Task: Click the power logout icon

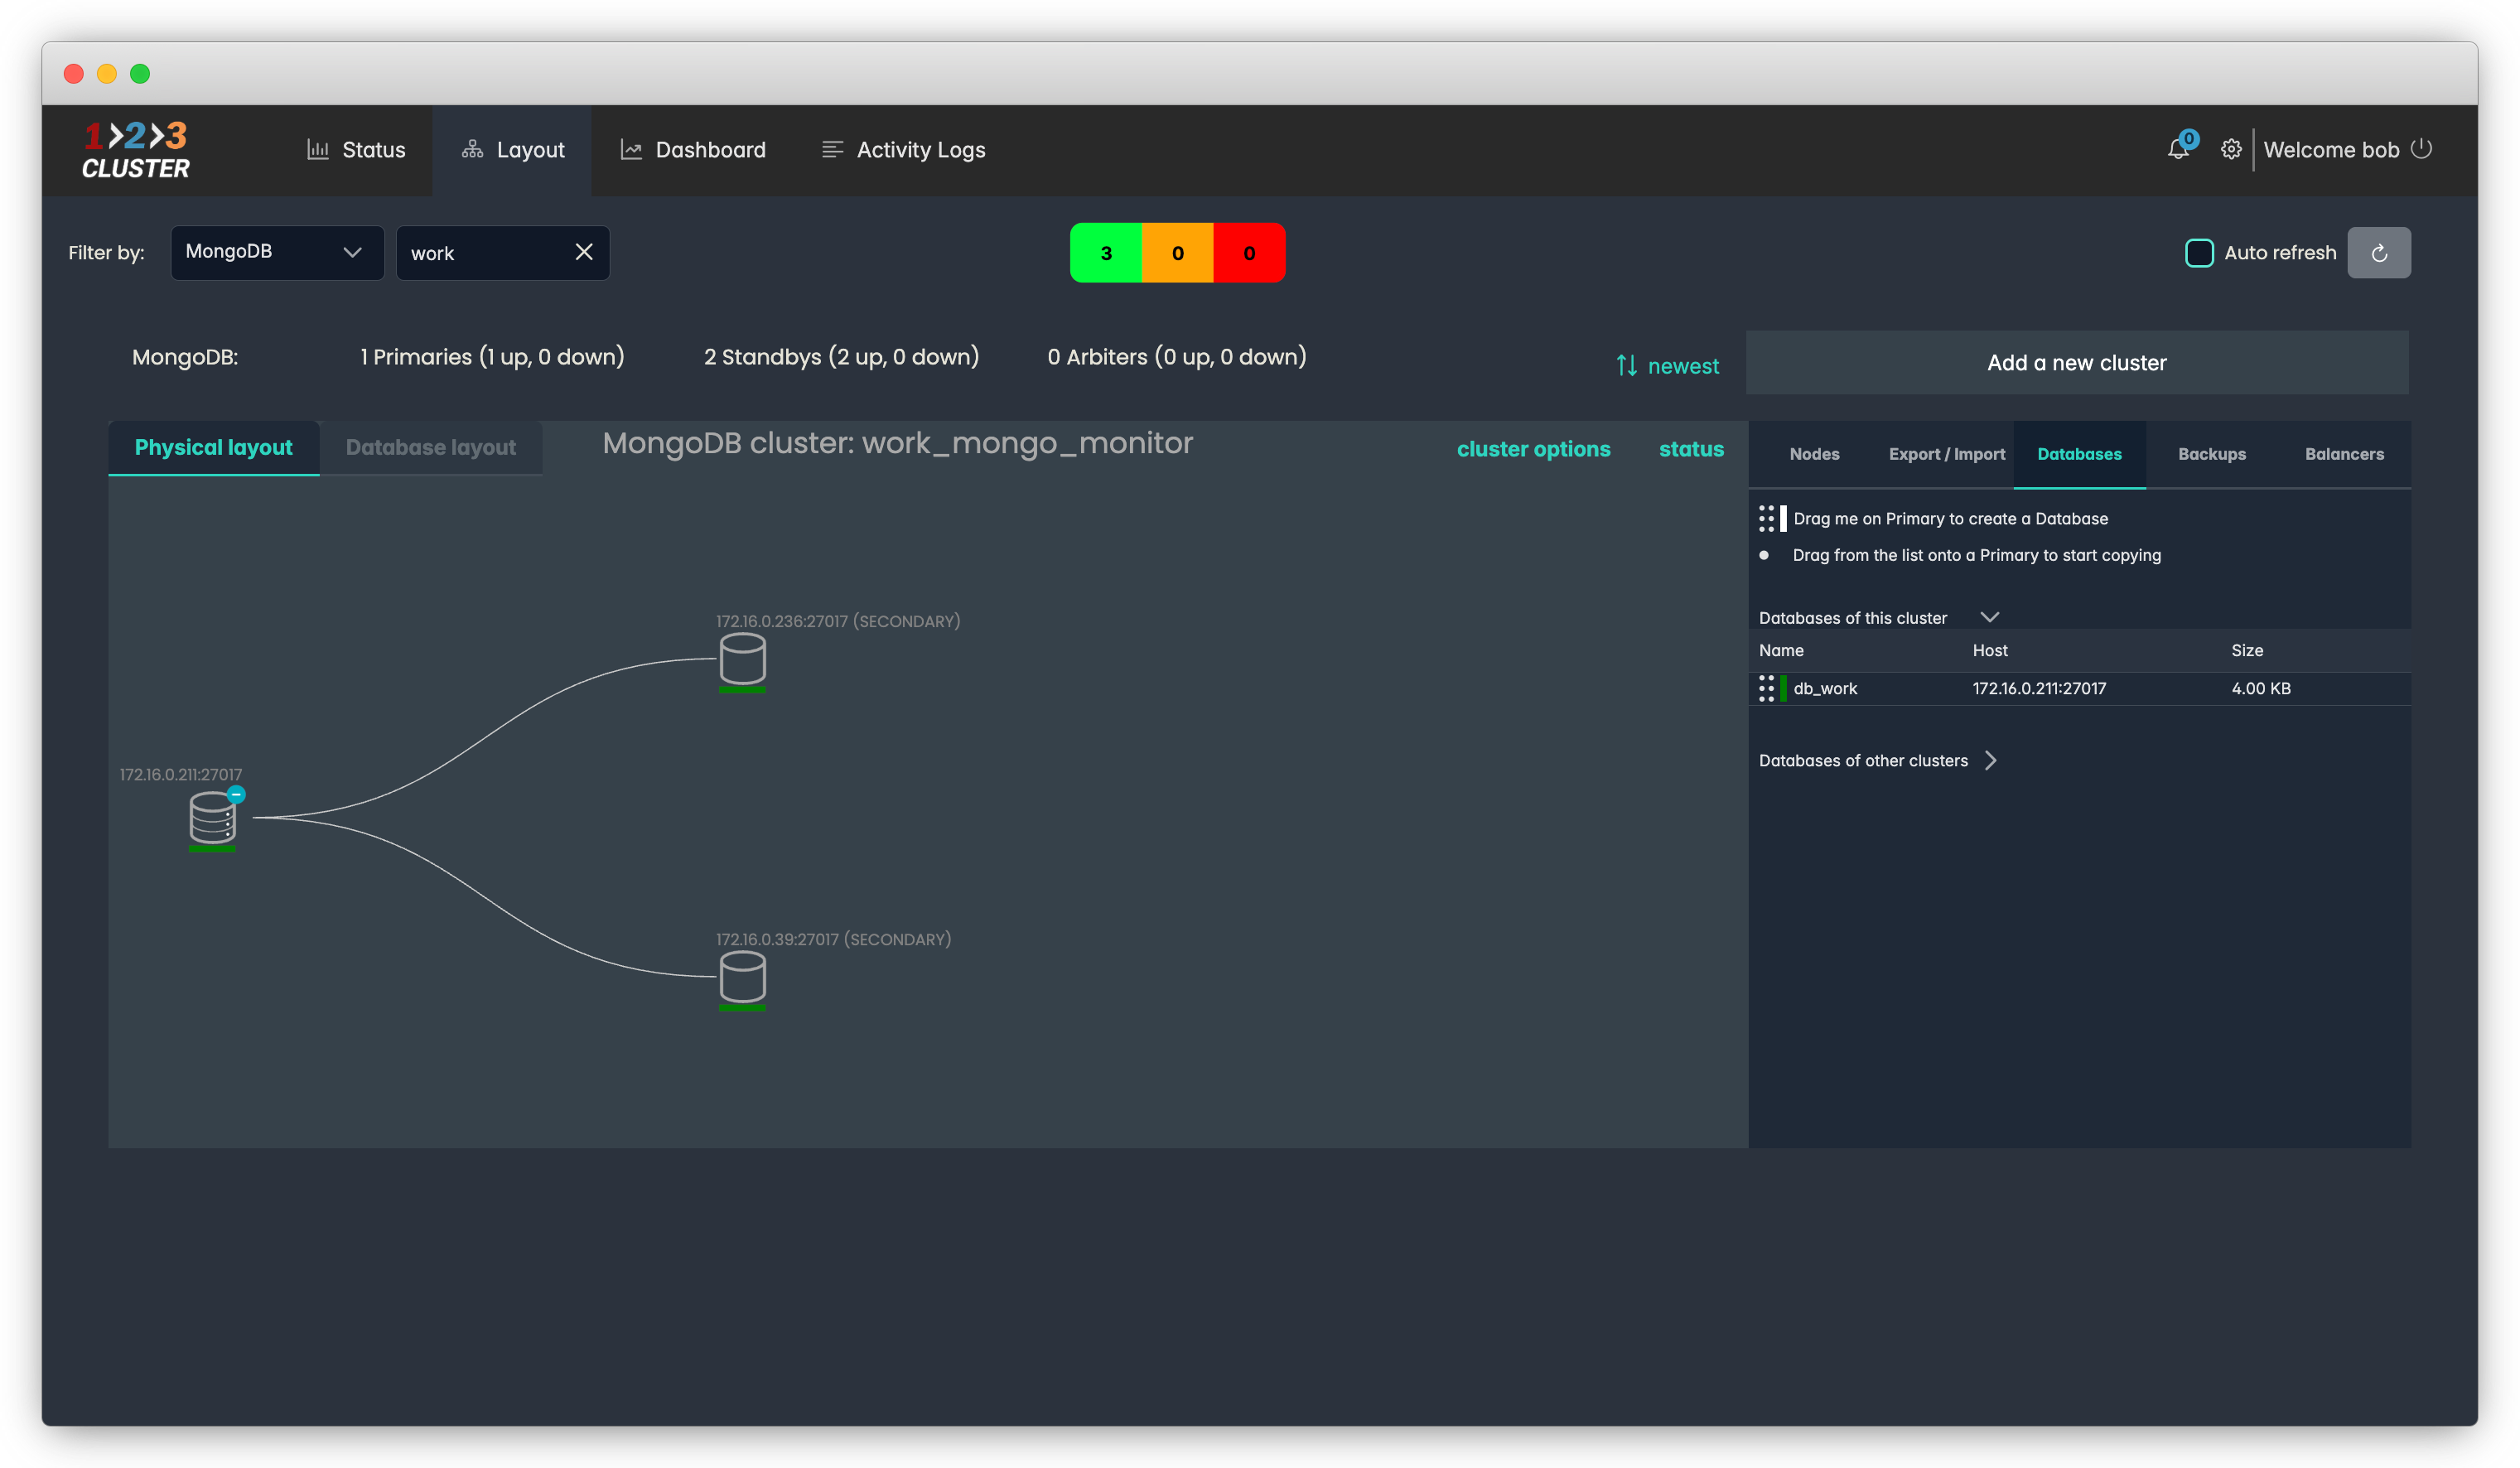Action: 2421,149
